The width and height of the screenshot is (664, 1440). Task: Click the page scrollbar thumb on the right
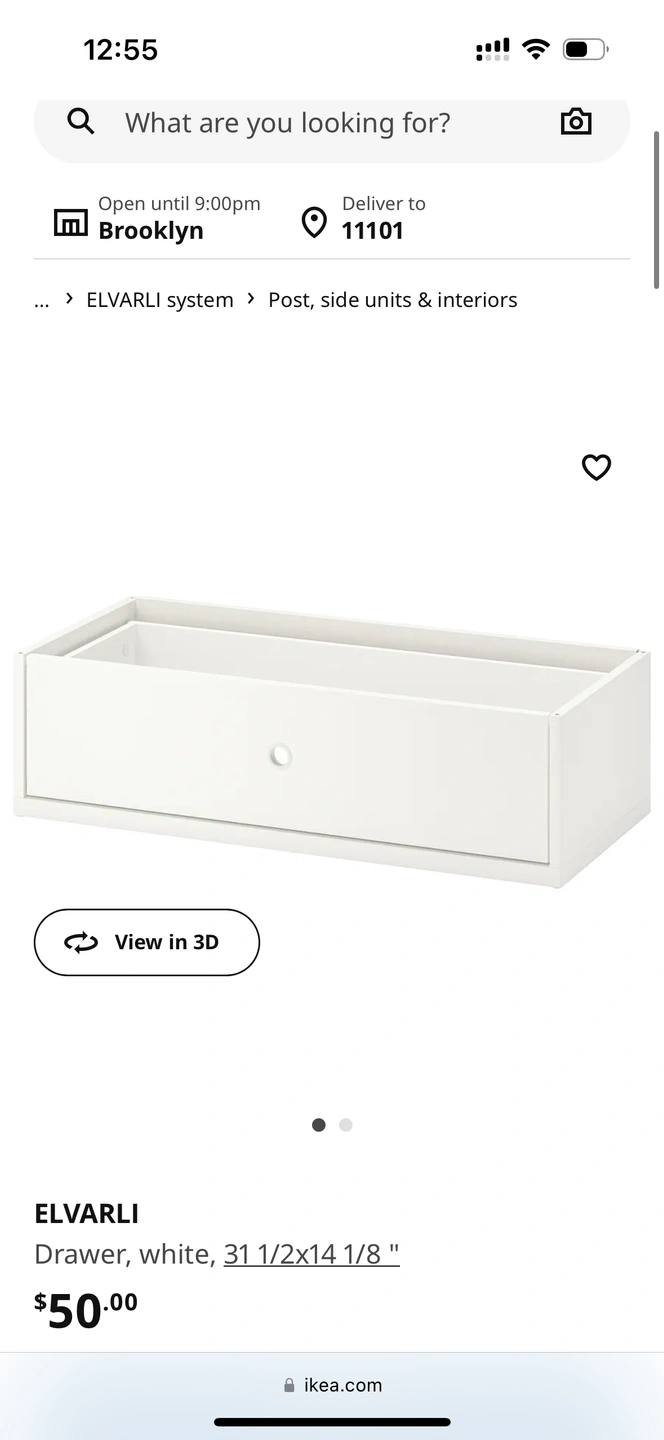pyautogui.click(x=657, y=208)
